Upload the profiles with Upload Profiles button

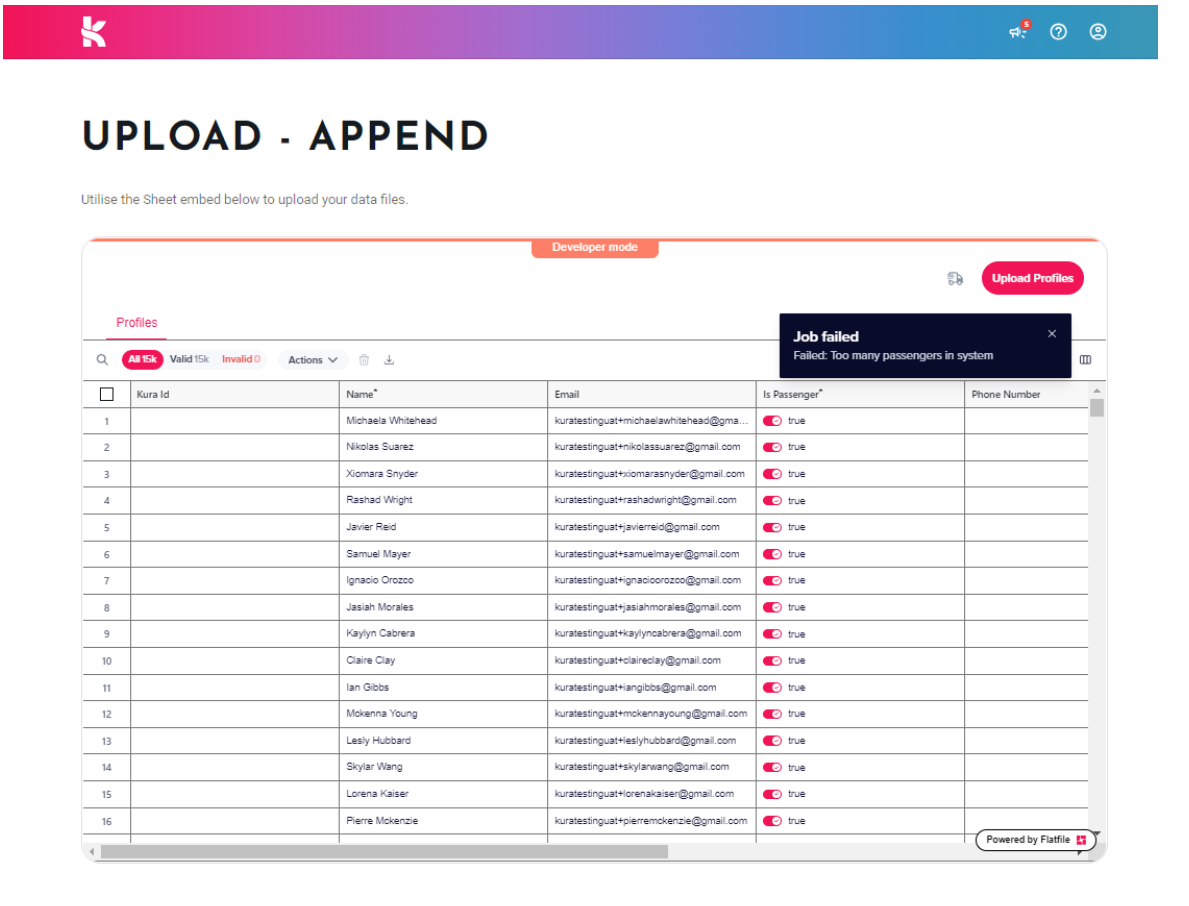pyautogui.click(x=1032, y=278)
